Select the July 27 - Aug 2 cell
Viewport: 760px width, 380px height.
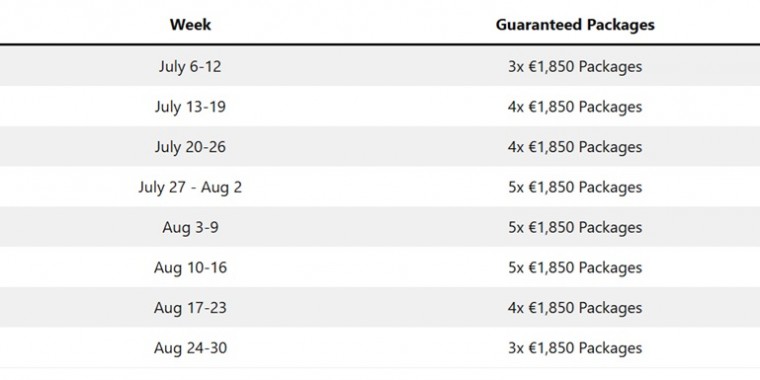click(190, 187)
